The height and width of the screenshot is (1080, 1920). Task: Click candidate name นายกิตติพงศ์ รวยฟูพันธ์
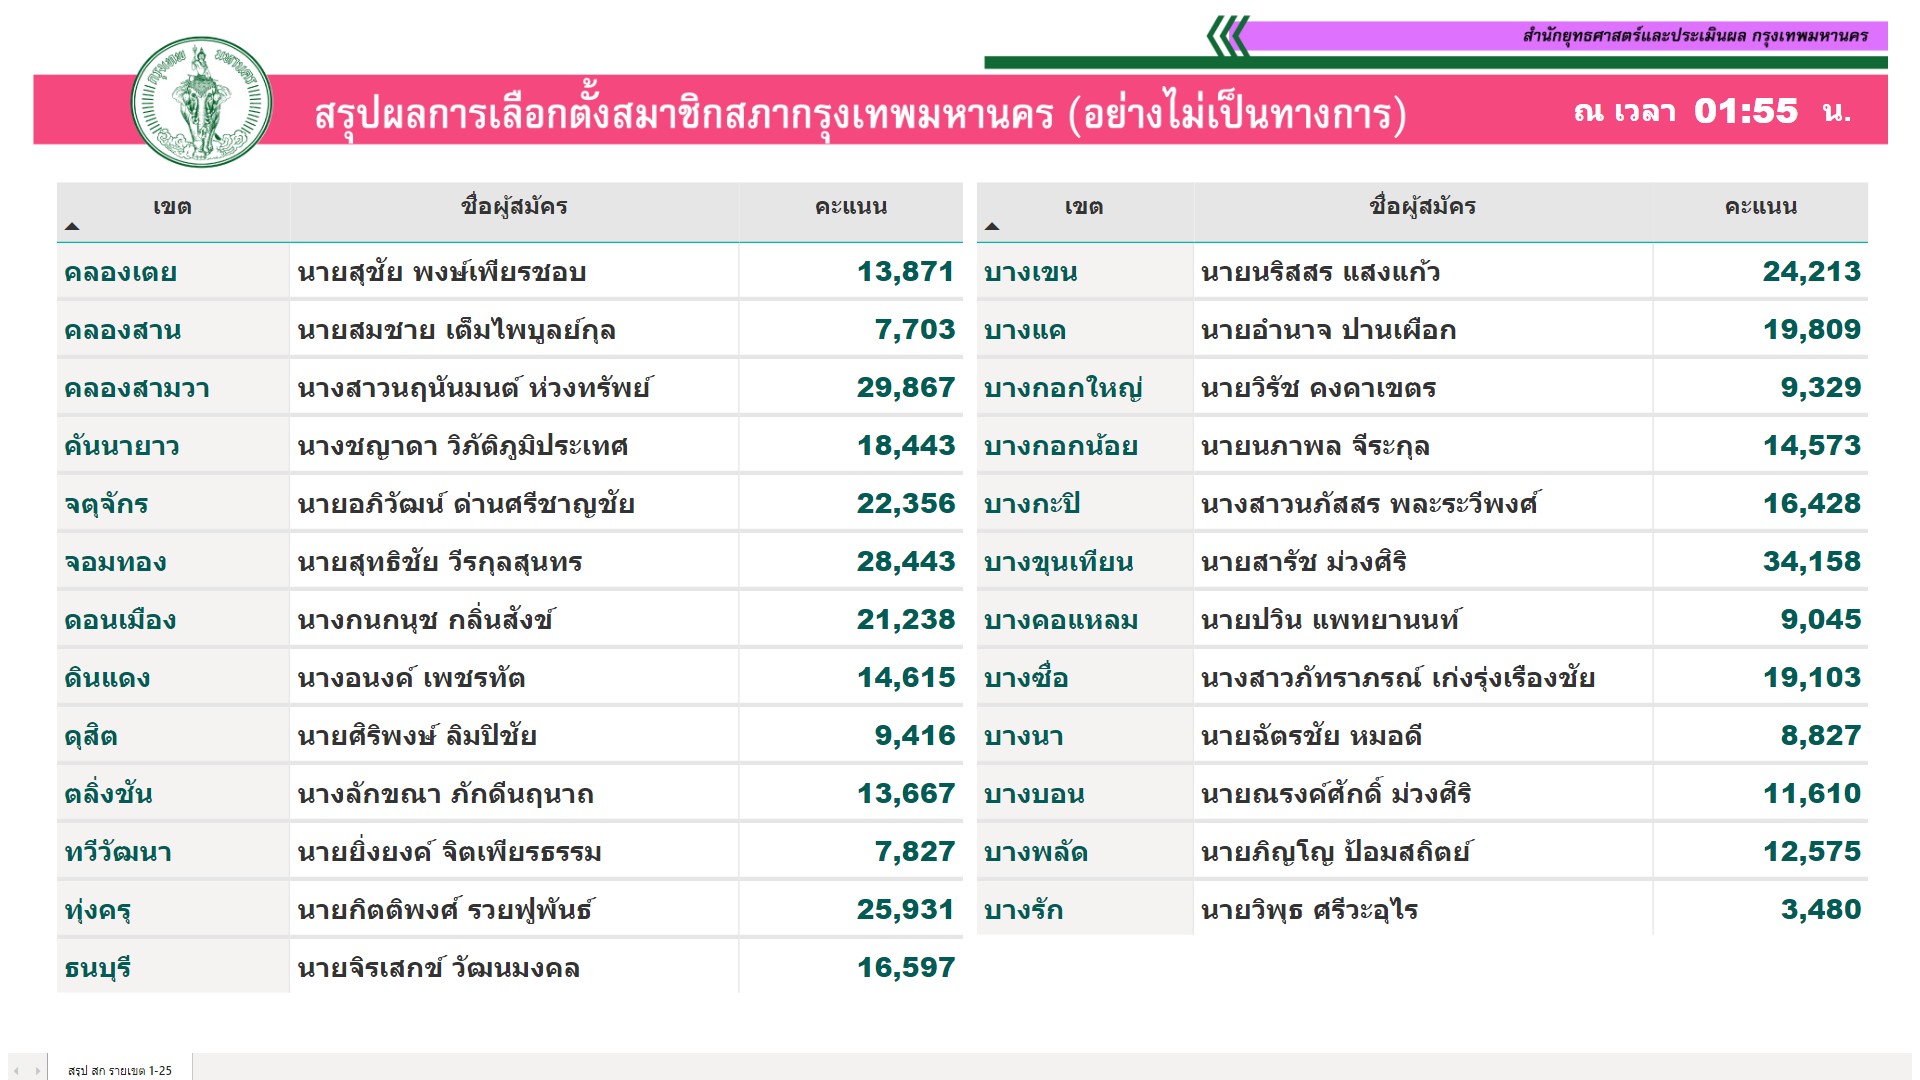445,910
